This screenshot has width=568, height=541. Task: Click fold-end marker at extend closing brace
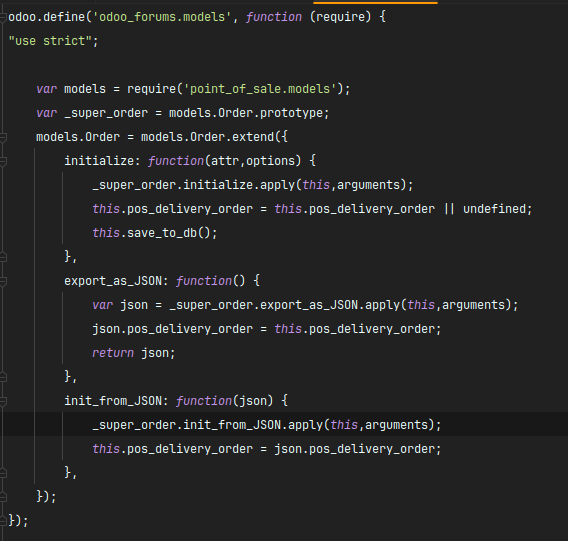(3, 497)
